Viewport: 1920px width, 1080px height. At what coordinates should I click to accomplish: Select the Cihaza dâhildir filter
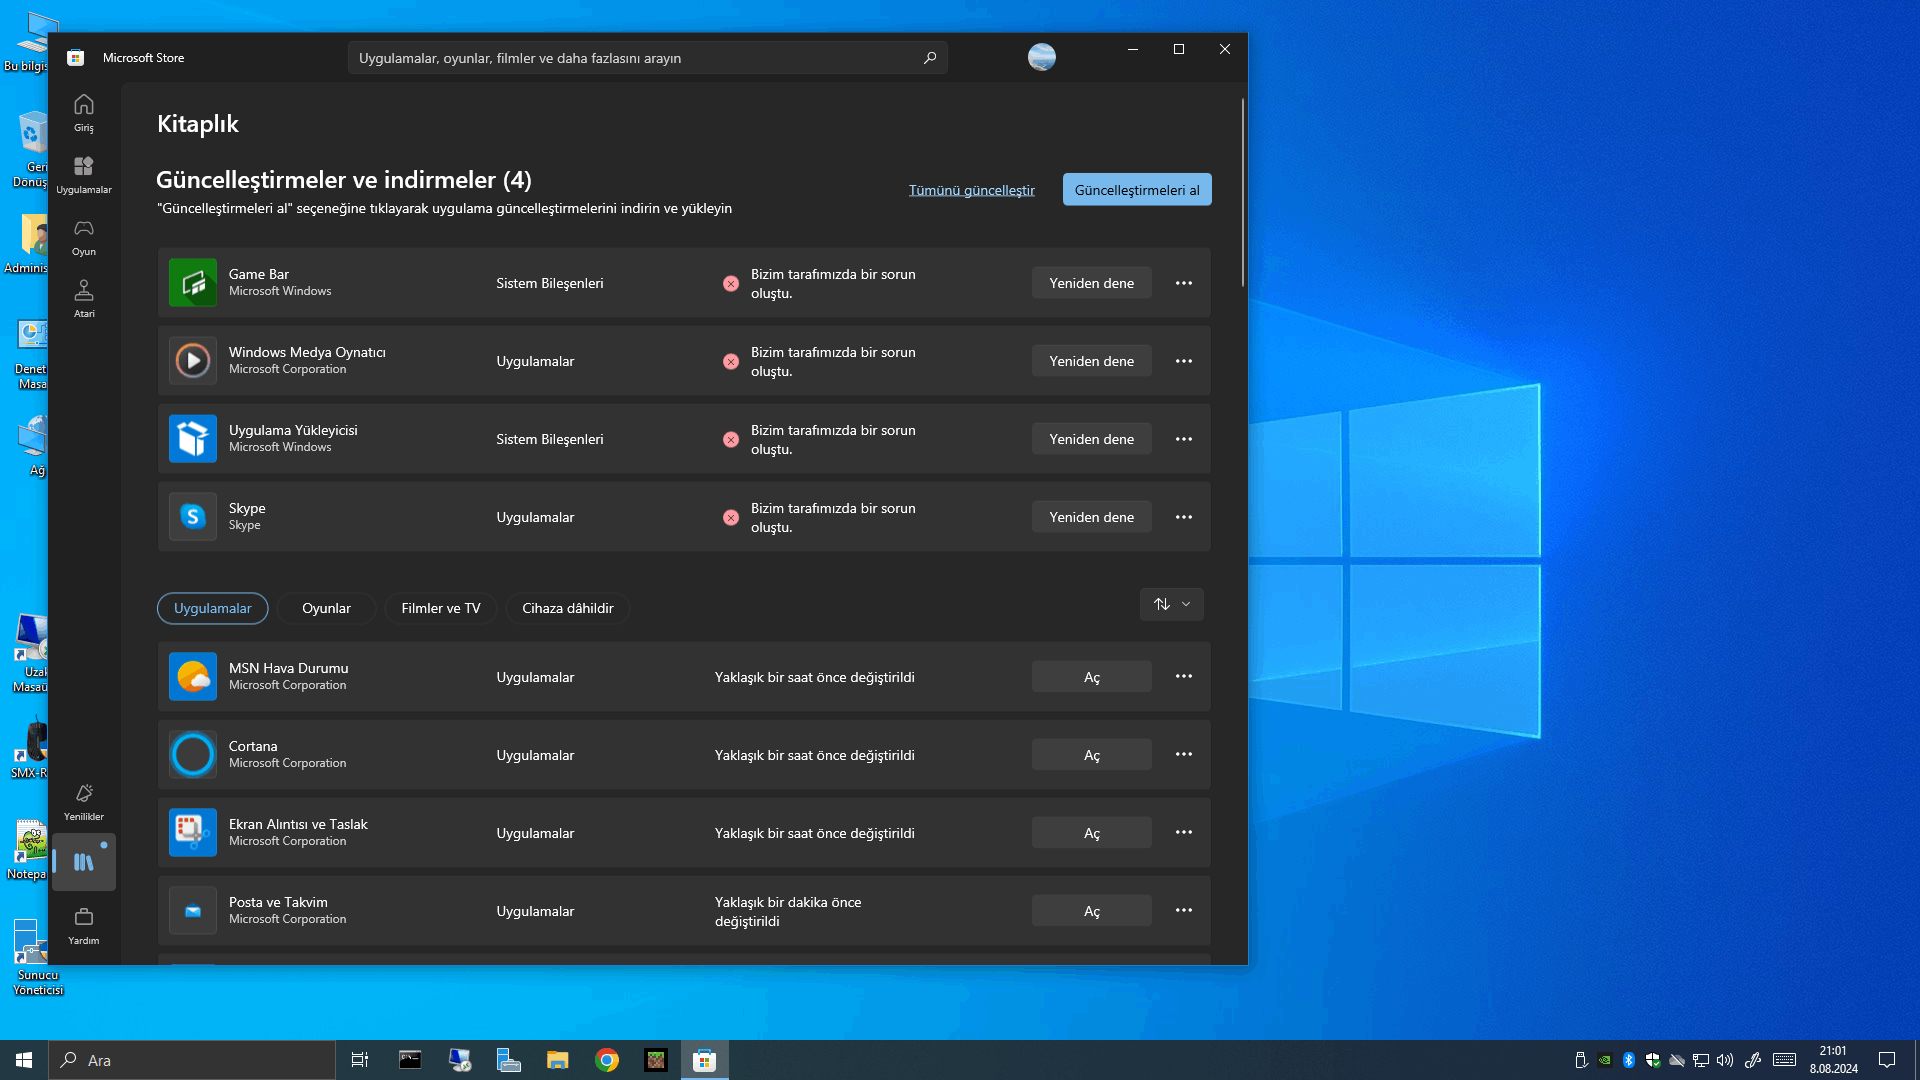click(x=567, y=608)
